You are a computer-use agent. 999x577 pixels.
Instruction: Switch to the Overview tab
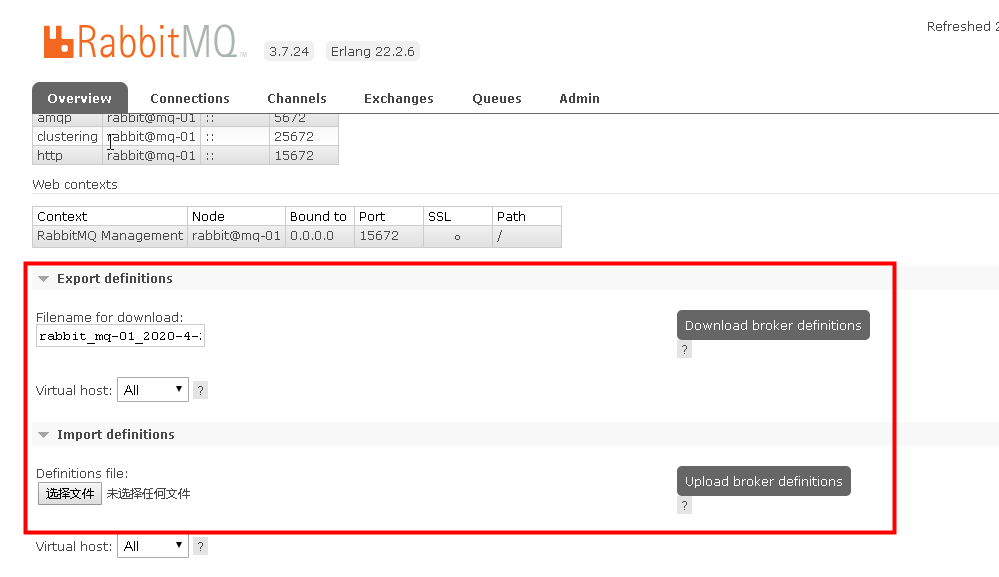[x=80, y=98]
